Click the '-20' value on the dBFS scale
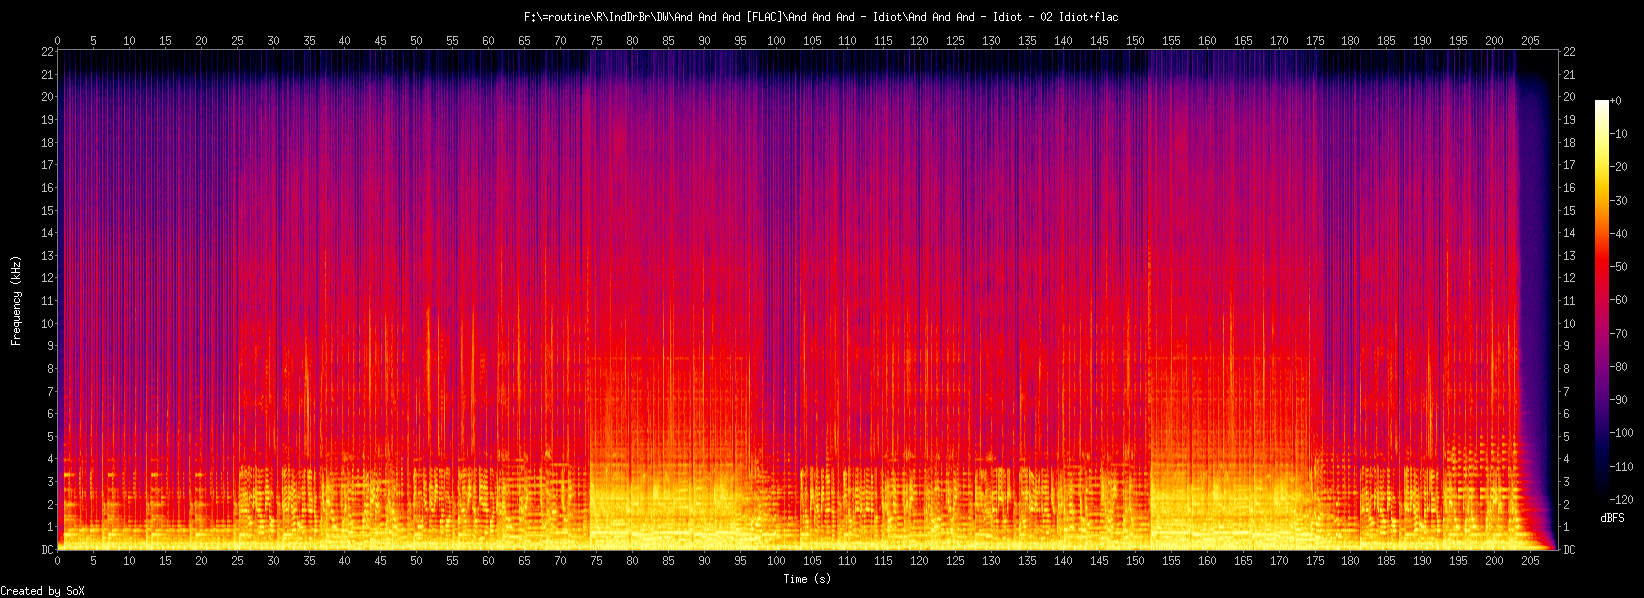1644x598 pixels. 1619,168
